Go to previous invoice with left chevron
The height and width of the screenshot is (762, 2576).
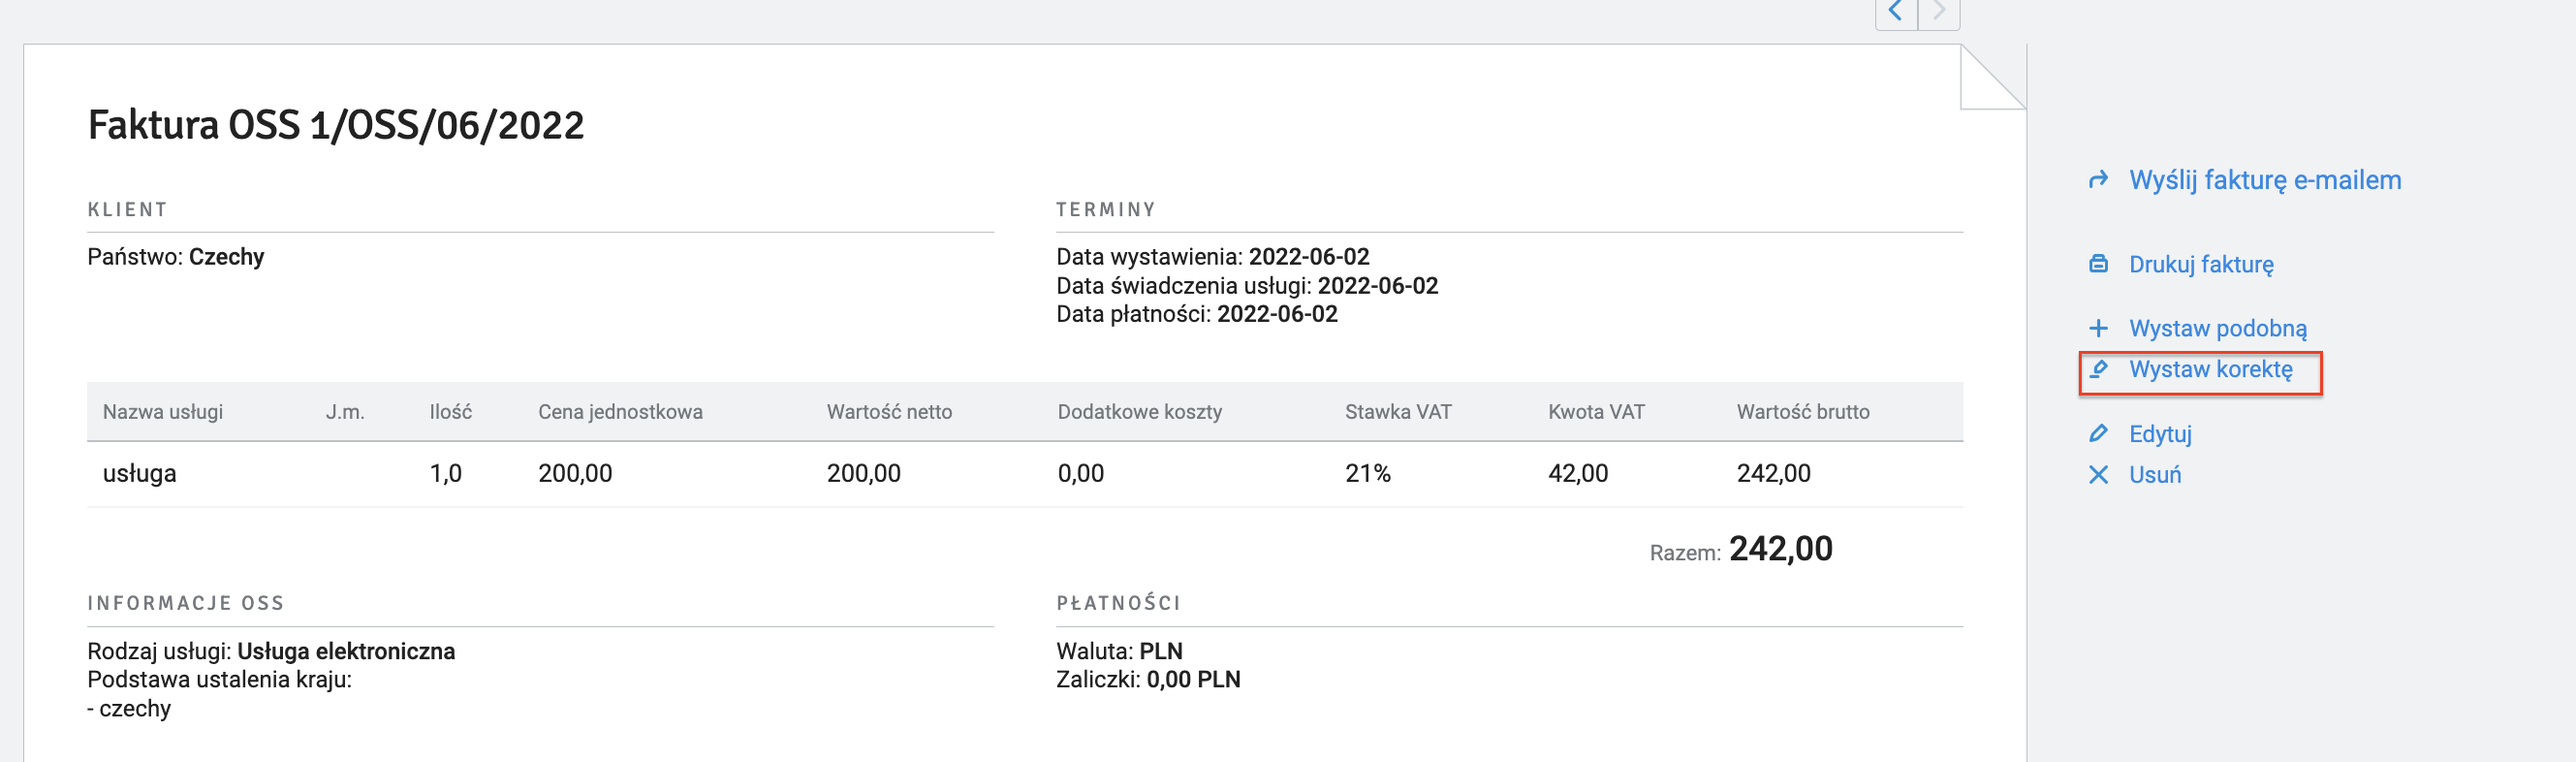click(1896, 13)
